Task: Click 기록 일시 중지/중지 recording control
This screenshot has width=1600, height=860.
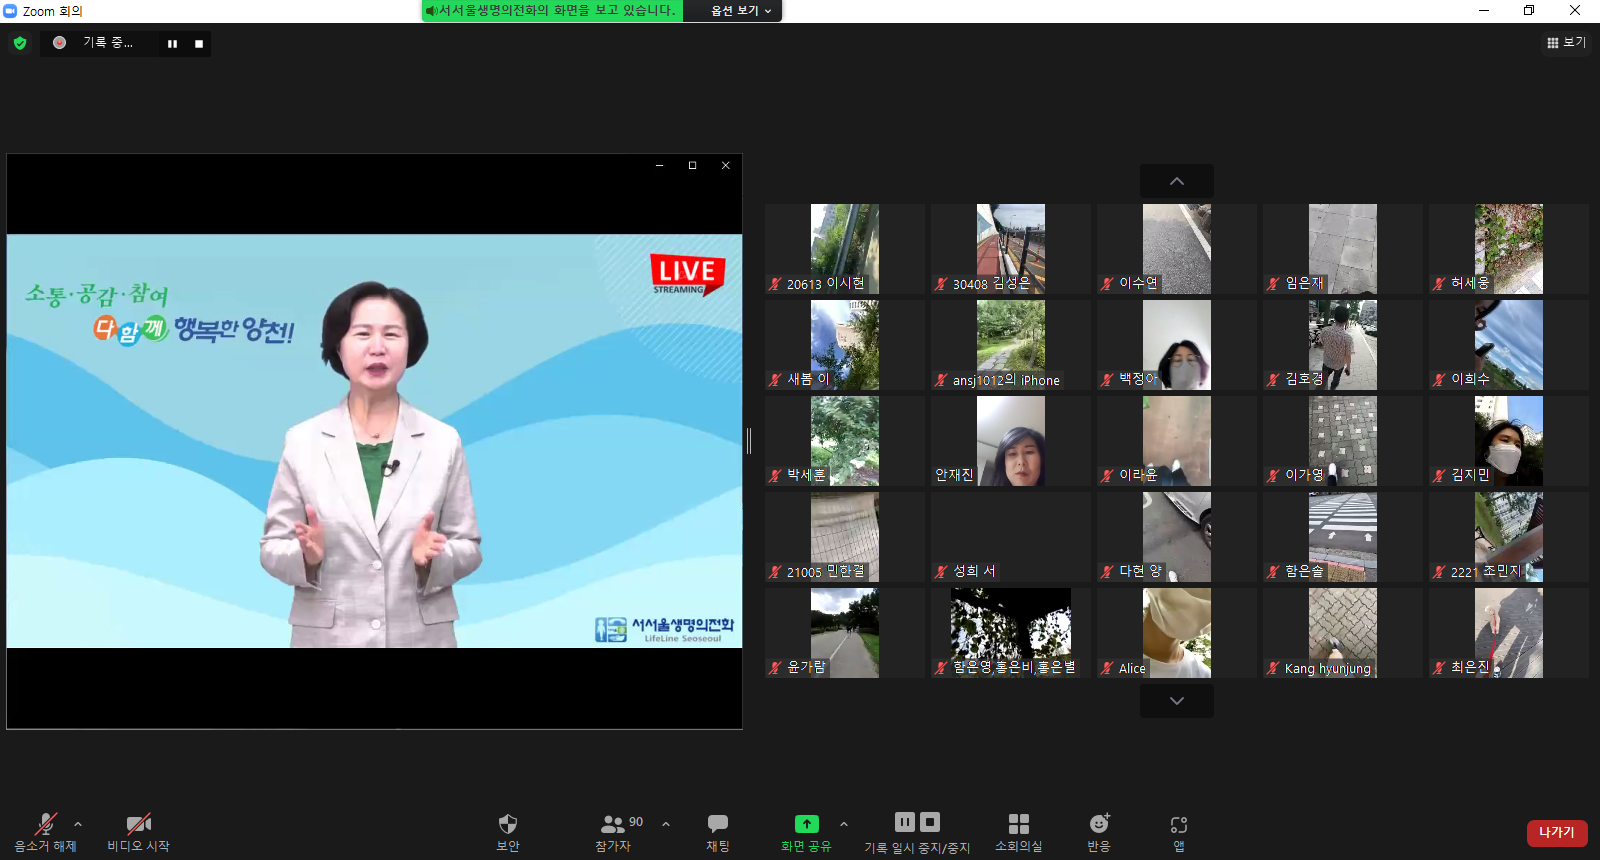Action: click(x=917, y=832)
